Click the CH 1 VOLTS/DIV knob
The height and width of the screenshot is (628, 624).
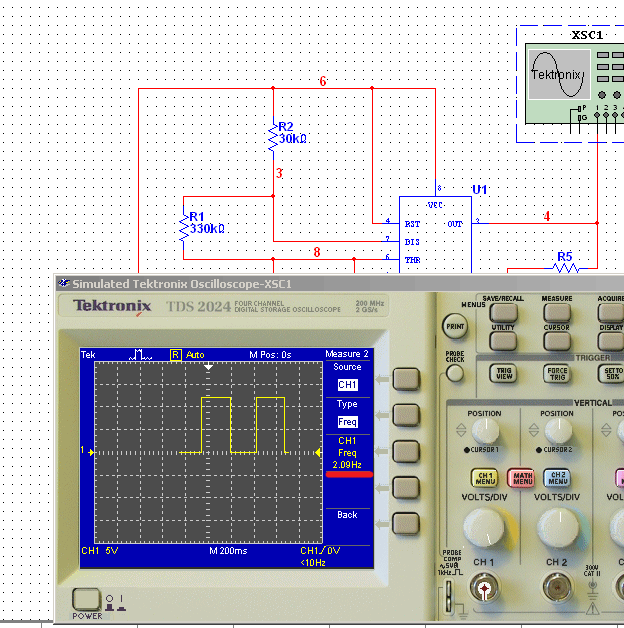pos(485,528)
